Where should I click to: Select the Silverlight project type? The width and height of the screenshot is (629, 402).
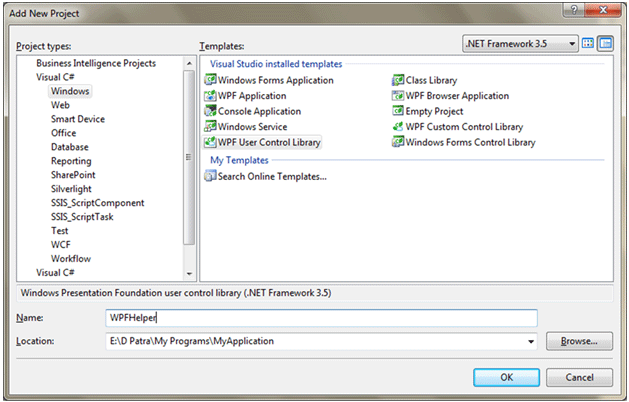(x=73, y=188)
